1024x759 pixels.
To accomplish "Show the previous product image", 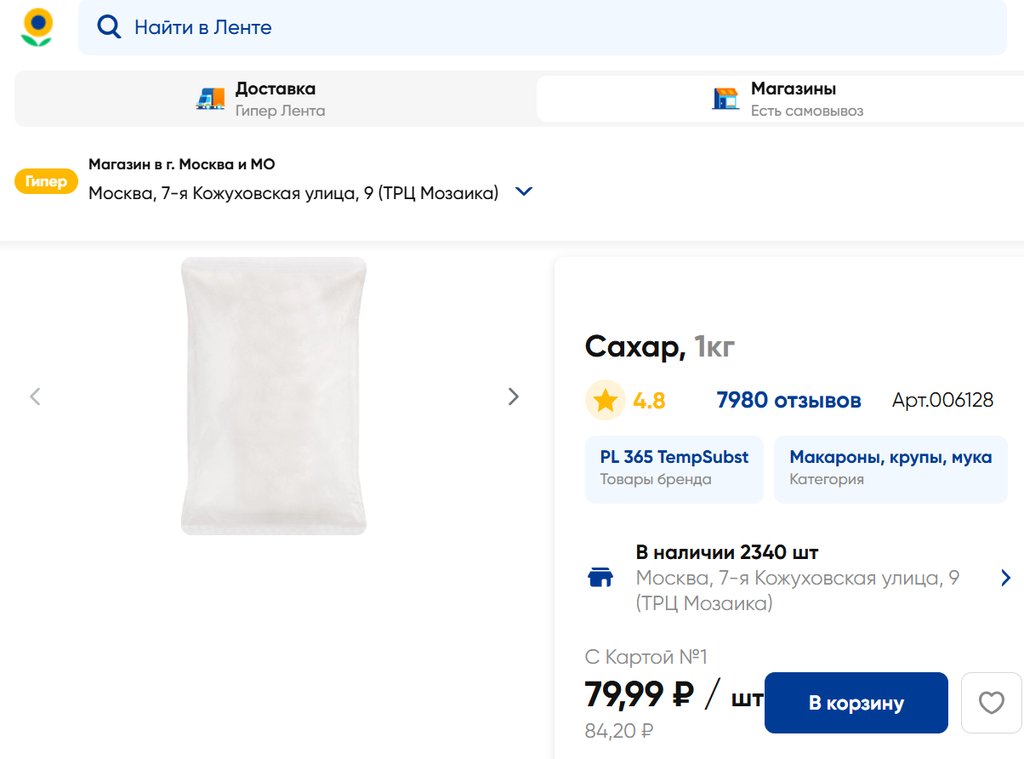I will click(35, 397).
